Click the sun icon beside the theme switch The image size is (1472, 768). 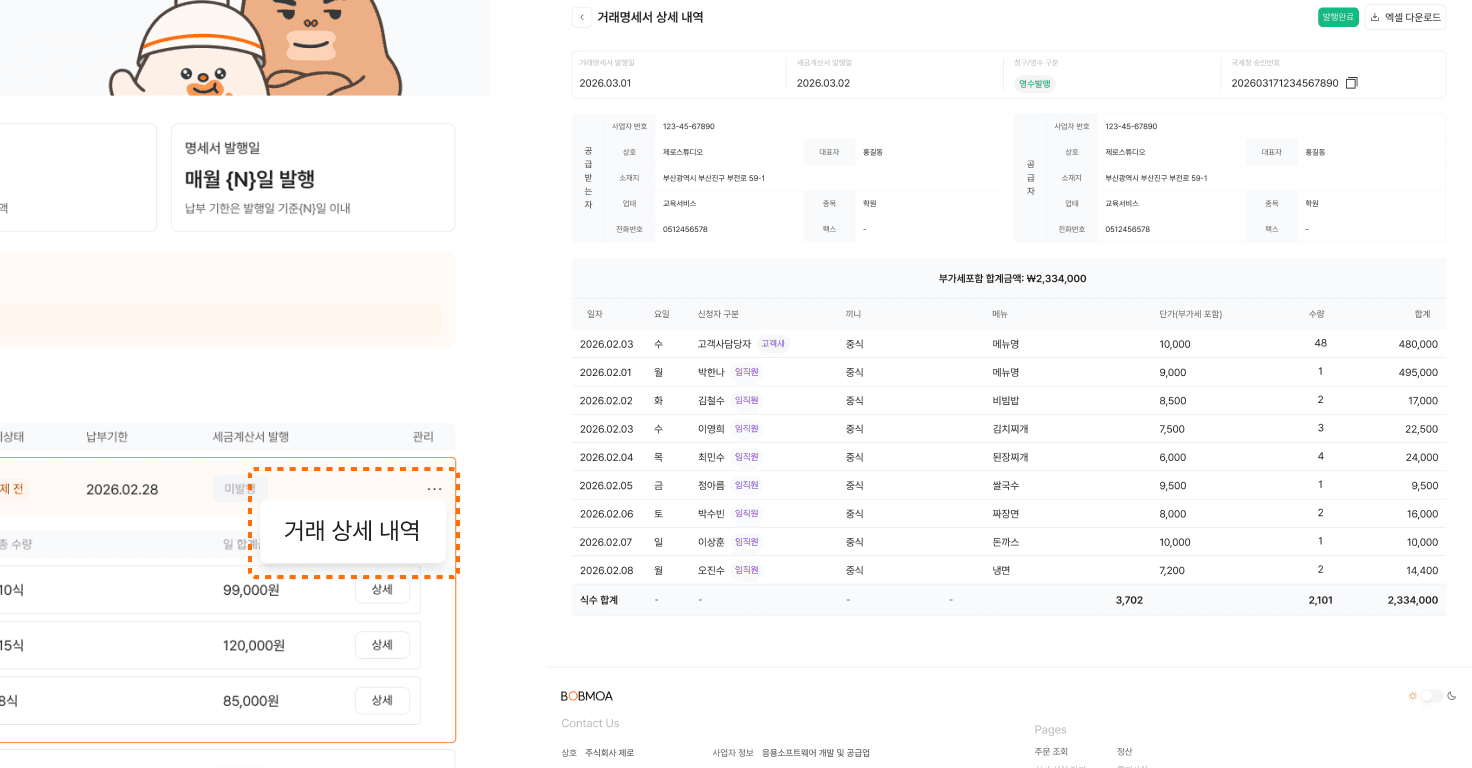[1412, 696]
